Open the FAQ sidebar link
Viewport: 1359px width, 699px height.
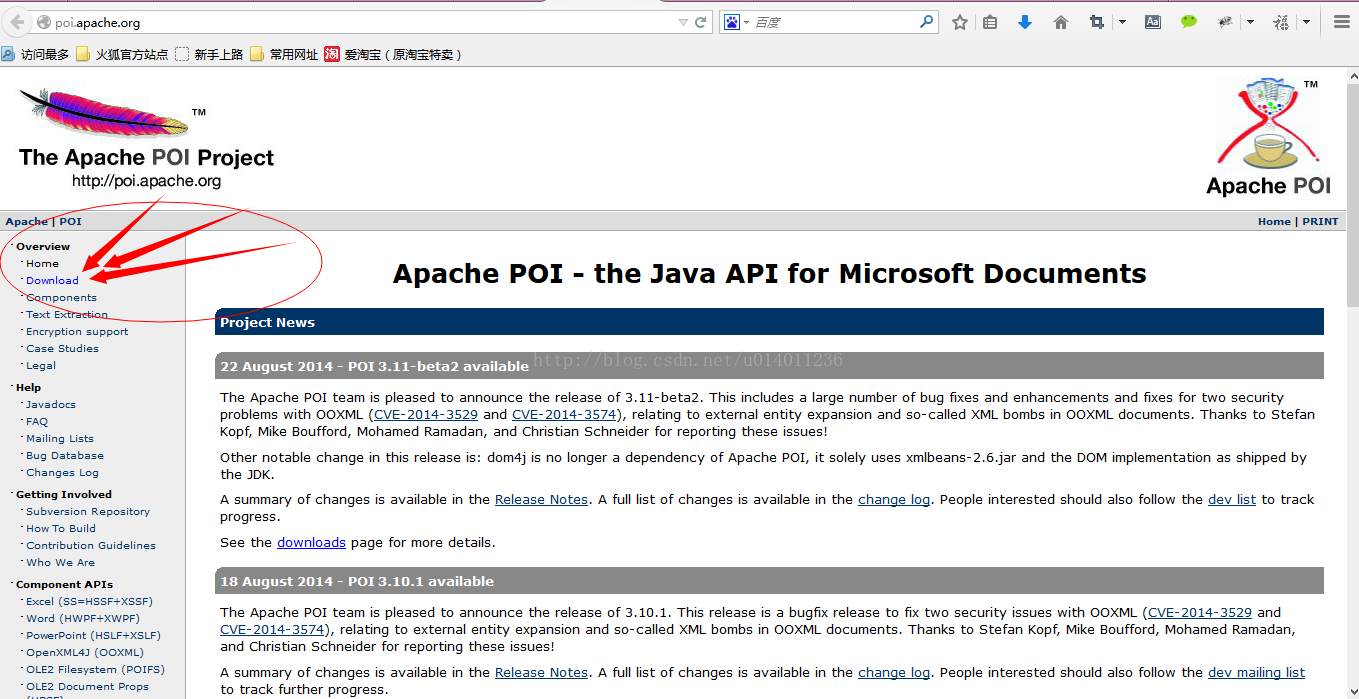37,422
